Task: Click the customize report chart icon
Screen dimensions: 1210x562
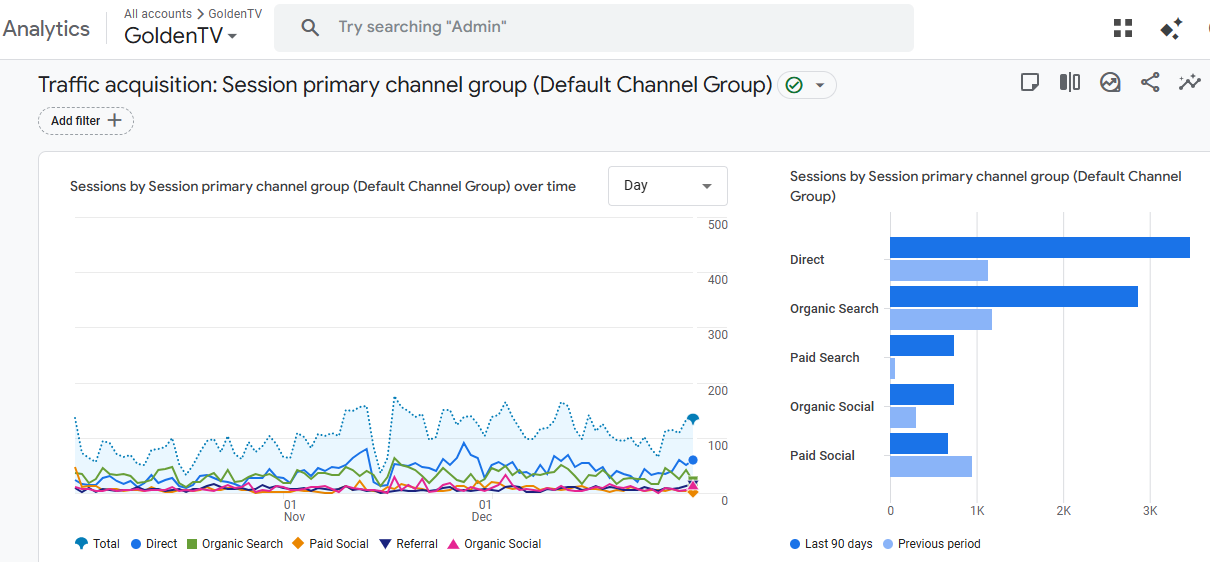Action: (x=1110, y=83)
